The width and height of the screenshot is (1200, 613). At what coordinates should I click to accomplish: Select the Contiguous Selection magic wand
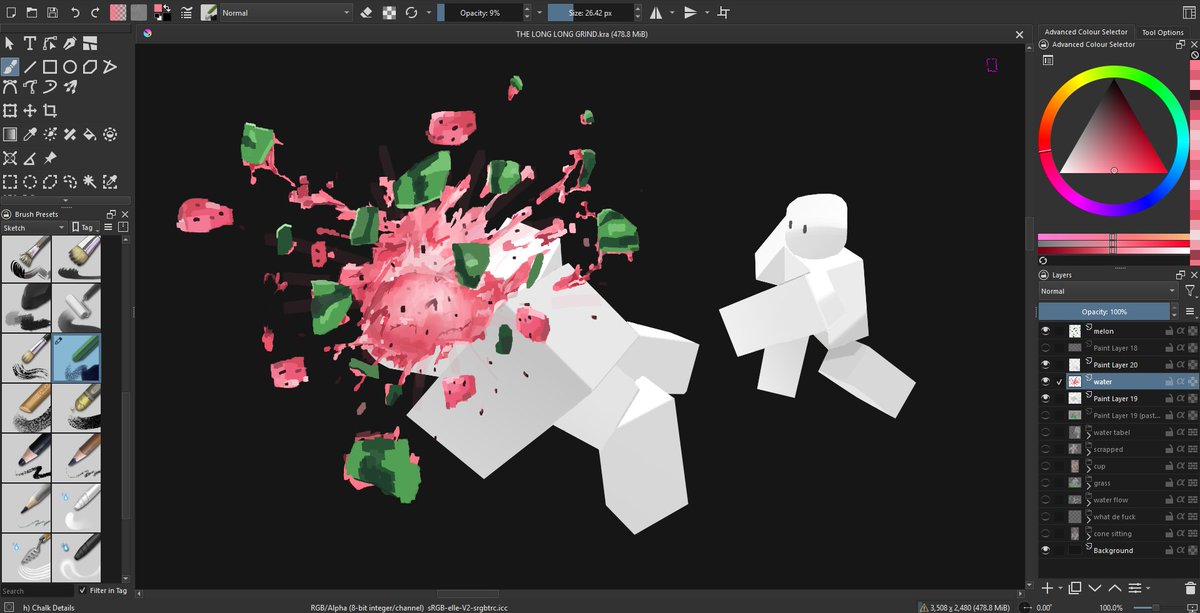tap(90, 181)
